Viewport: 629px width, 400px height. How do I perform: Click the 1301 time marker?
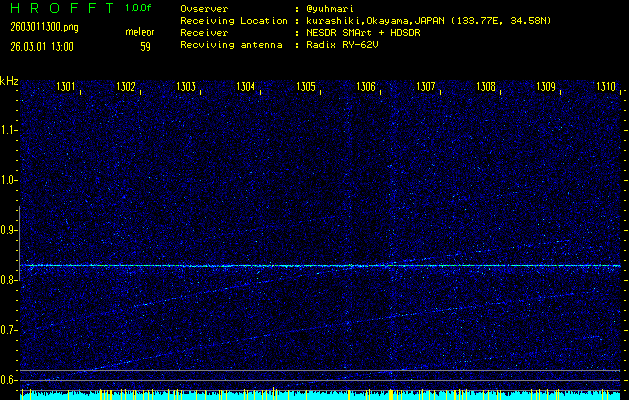click(x=67, y=87)
